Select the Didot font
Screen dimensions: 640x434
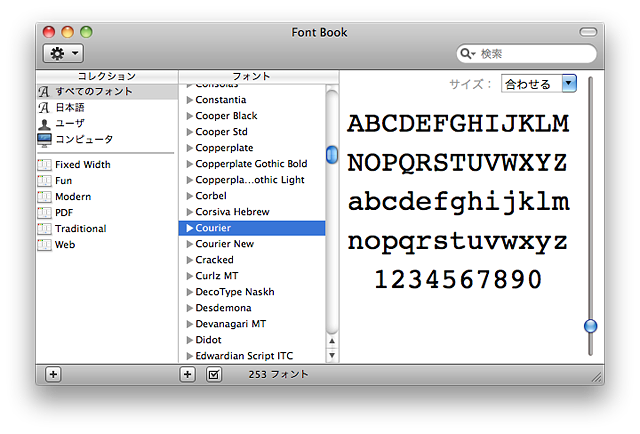click(252, 340)
